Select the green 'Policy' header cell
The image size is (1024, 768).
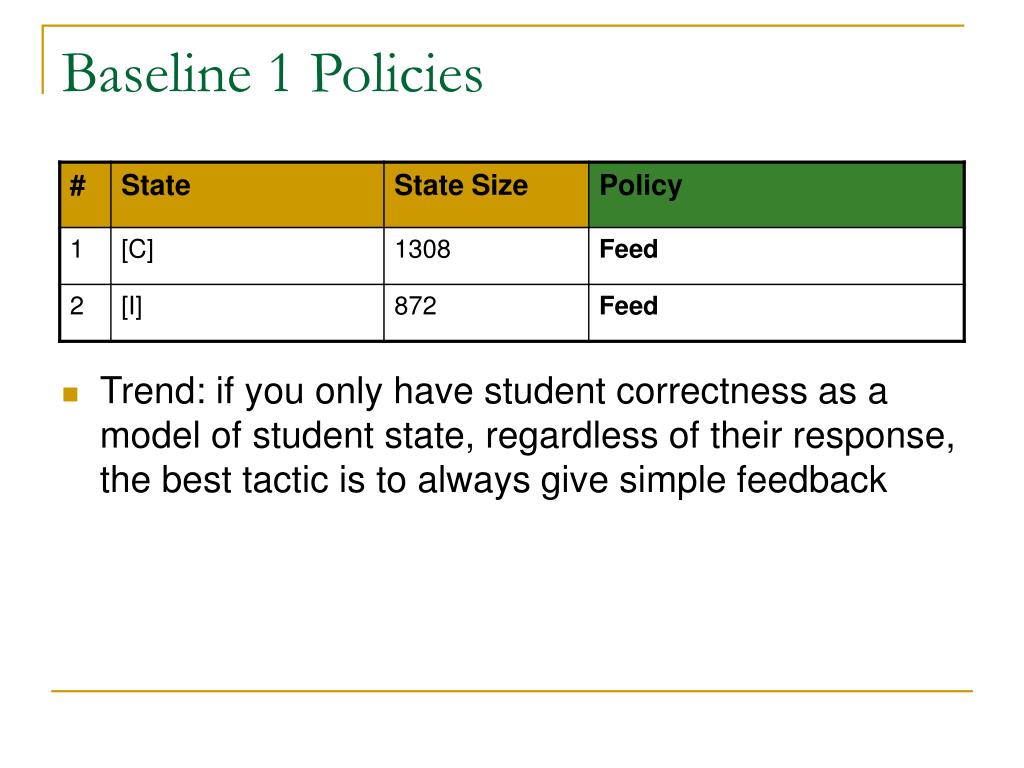click(x=776, y=195)
